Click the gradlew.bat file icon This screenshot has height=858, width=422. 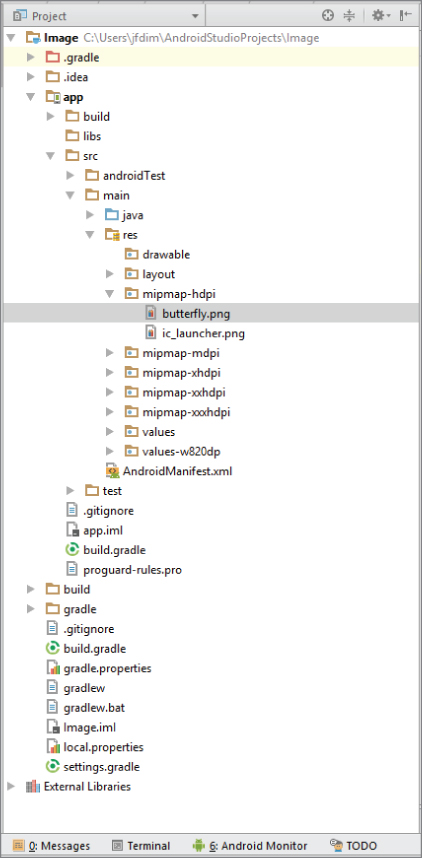coord(52,708)
